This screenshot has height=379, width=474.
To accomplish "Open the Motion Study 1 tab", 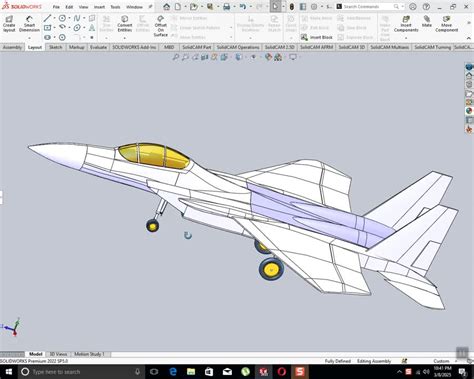I will pyautogui.click(x=89, y=354).
